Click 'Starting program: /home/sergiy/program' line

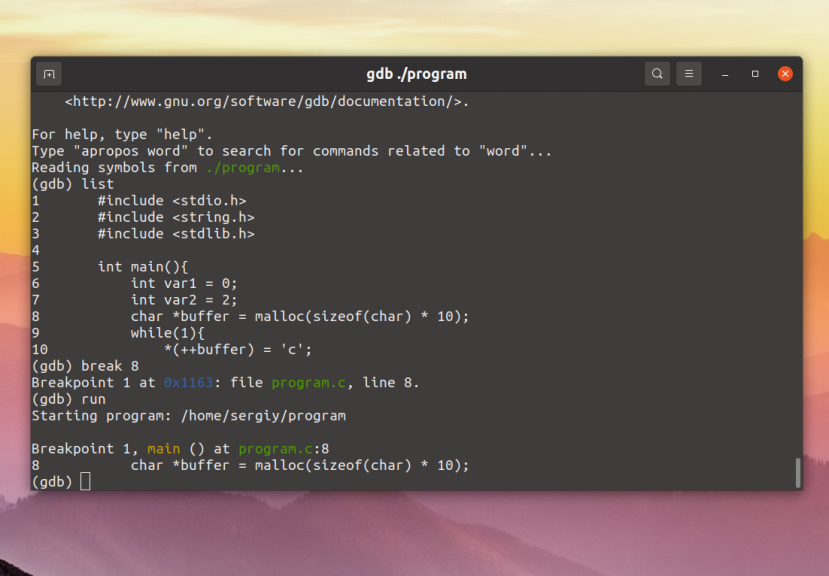(x=189, y=416)
